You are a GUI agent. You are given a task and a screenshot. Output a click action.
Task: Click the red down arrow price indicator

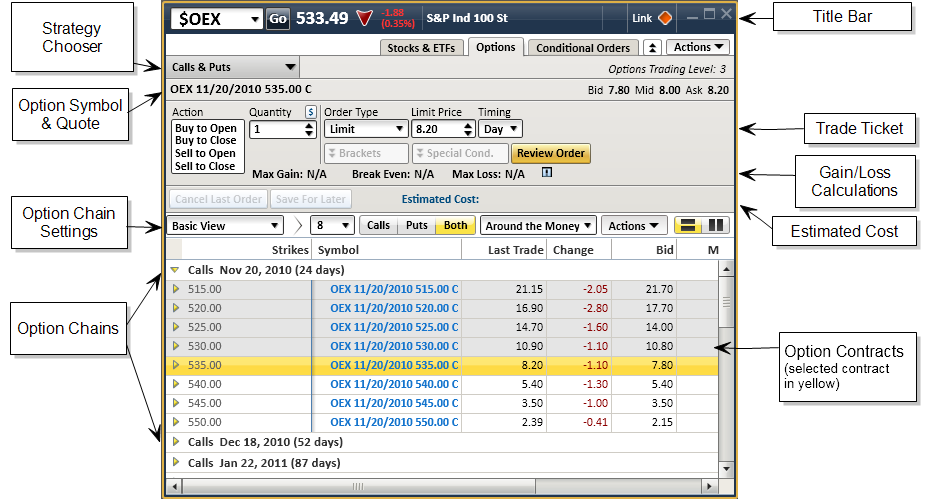(x=364, y=18)
